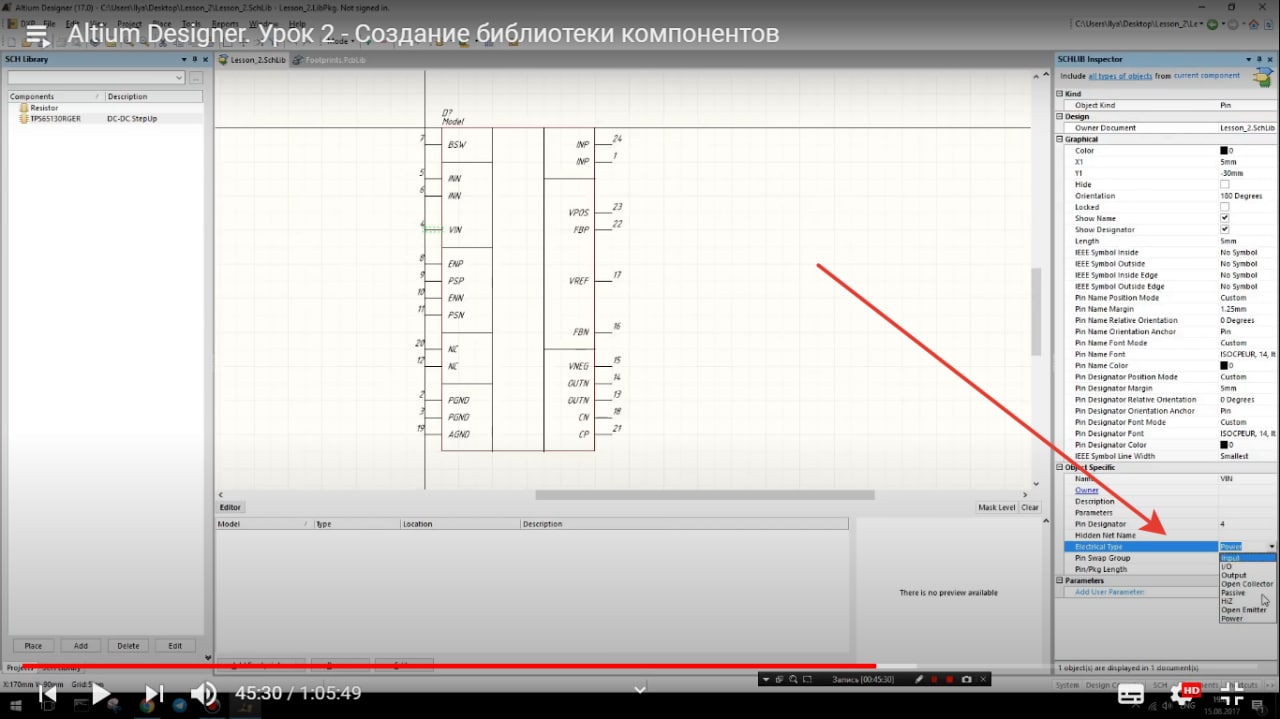The image size is (1280, 719).
Task: Click the horizontal scrollbar of the schematic view
Action: pos(705,494)
